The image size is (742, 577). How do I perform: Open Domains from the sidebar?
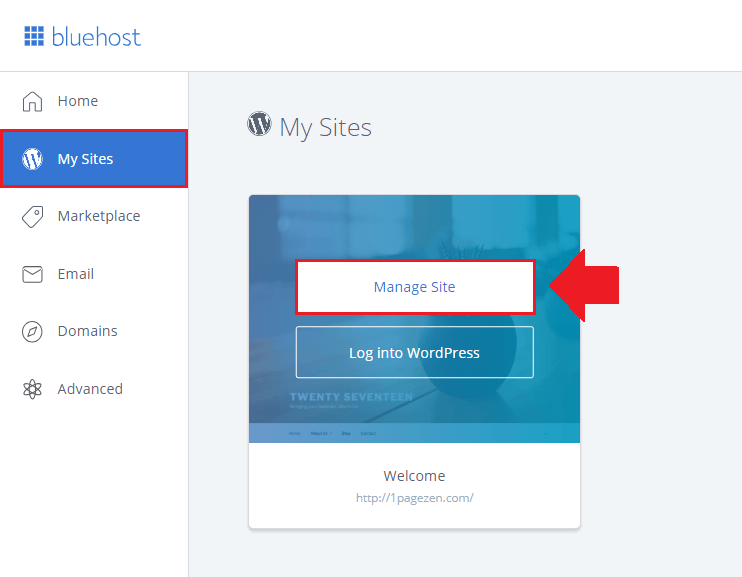(x=94, y=331)
